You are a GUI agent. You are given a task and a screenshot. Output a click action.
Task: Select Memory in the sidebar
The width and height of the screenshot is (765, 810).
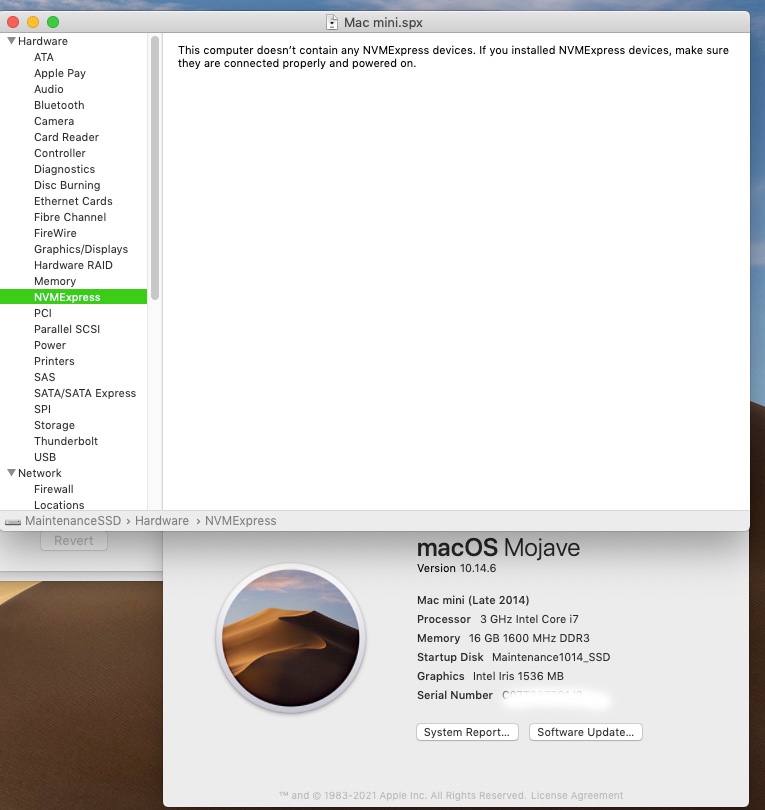(x=55, y=281)
